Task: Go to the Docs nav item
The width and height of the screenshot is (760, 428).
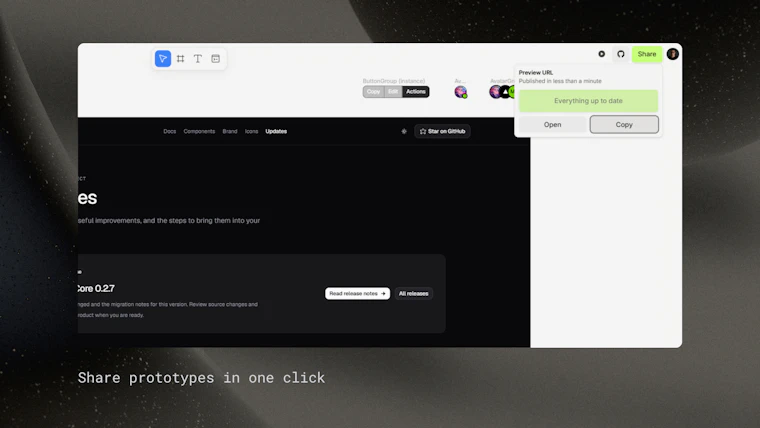Action: [170, 131]
